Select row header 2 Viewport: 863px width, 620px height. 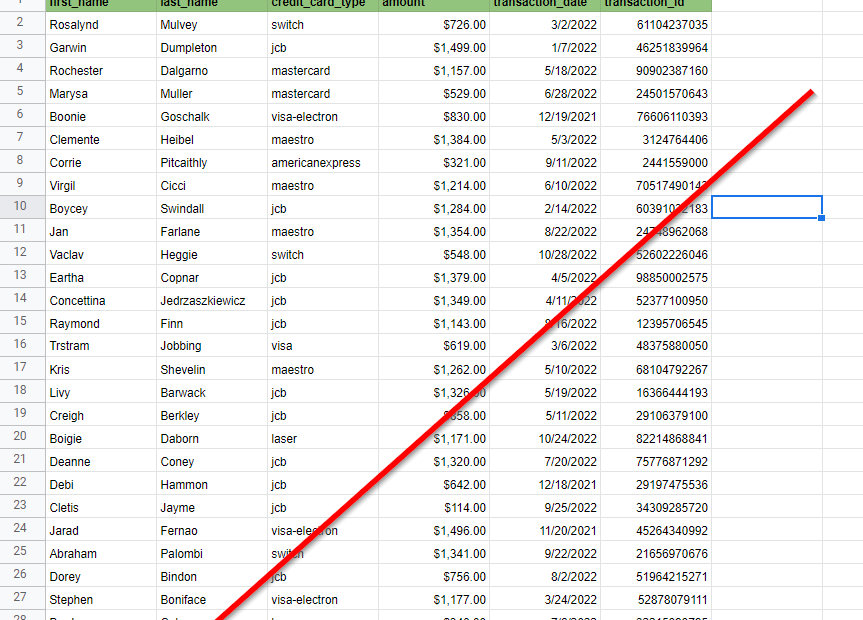[22, 24]
